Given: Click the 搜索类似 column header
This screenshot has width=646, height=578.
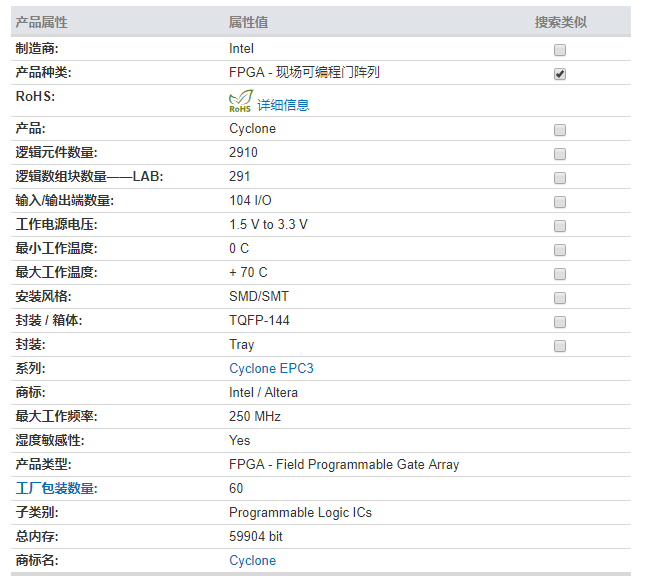Looking at the screenshot, I should pyautogui.click(x=560, y=22).
